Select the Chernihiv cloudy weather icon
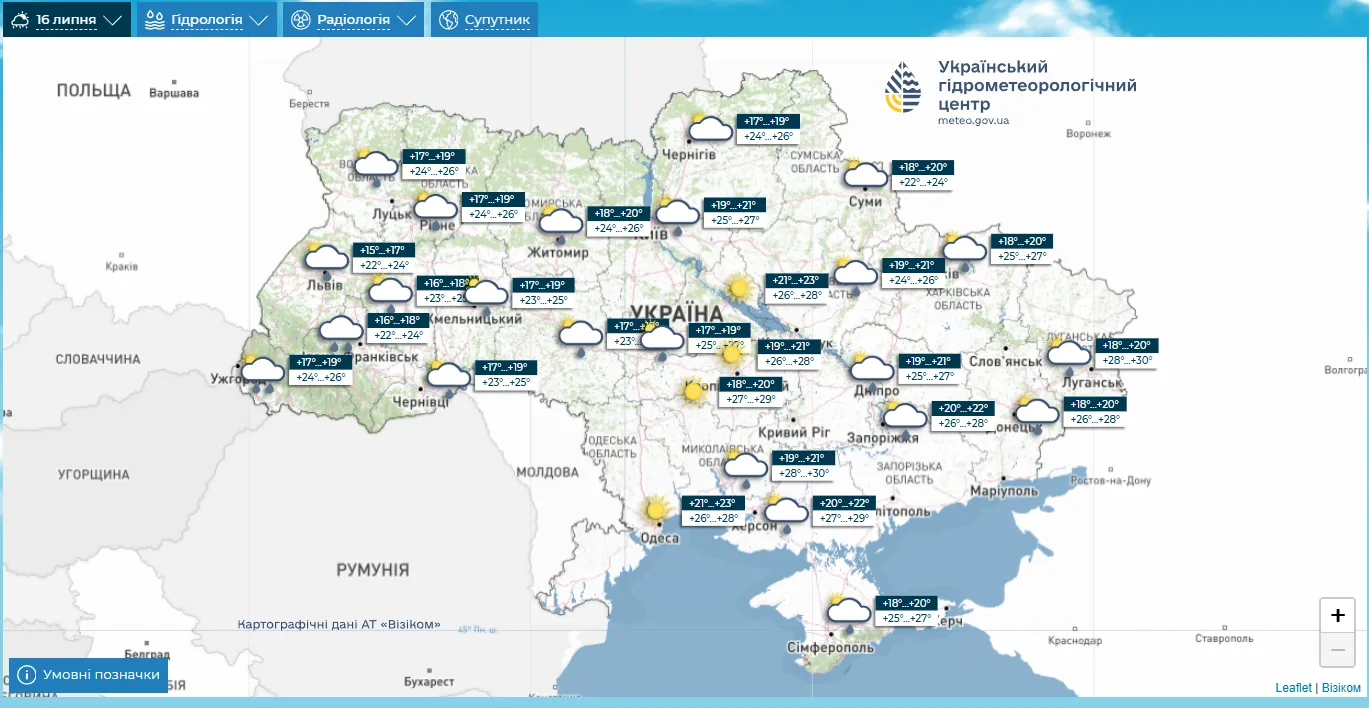Viewport: 1369px width, 708px height. click(711, 127)
